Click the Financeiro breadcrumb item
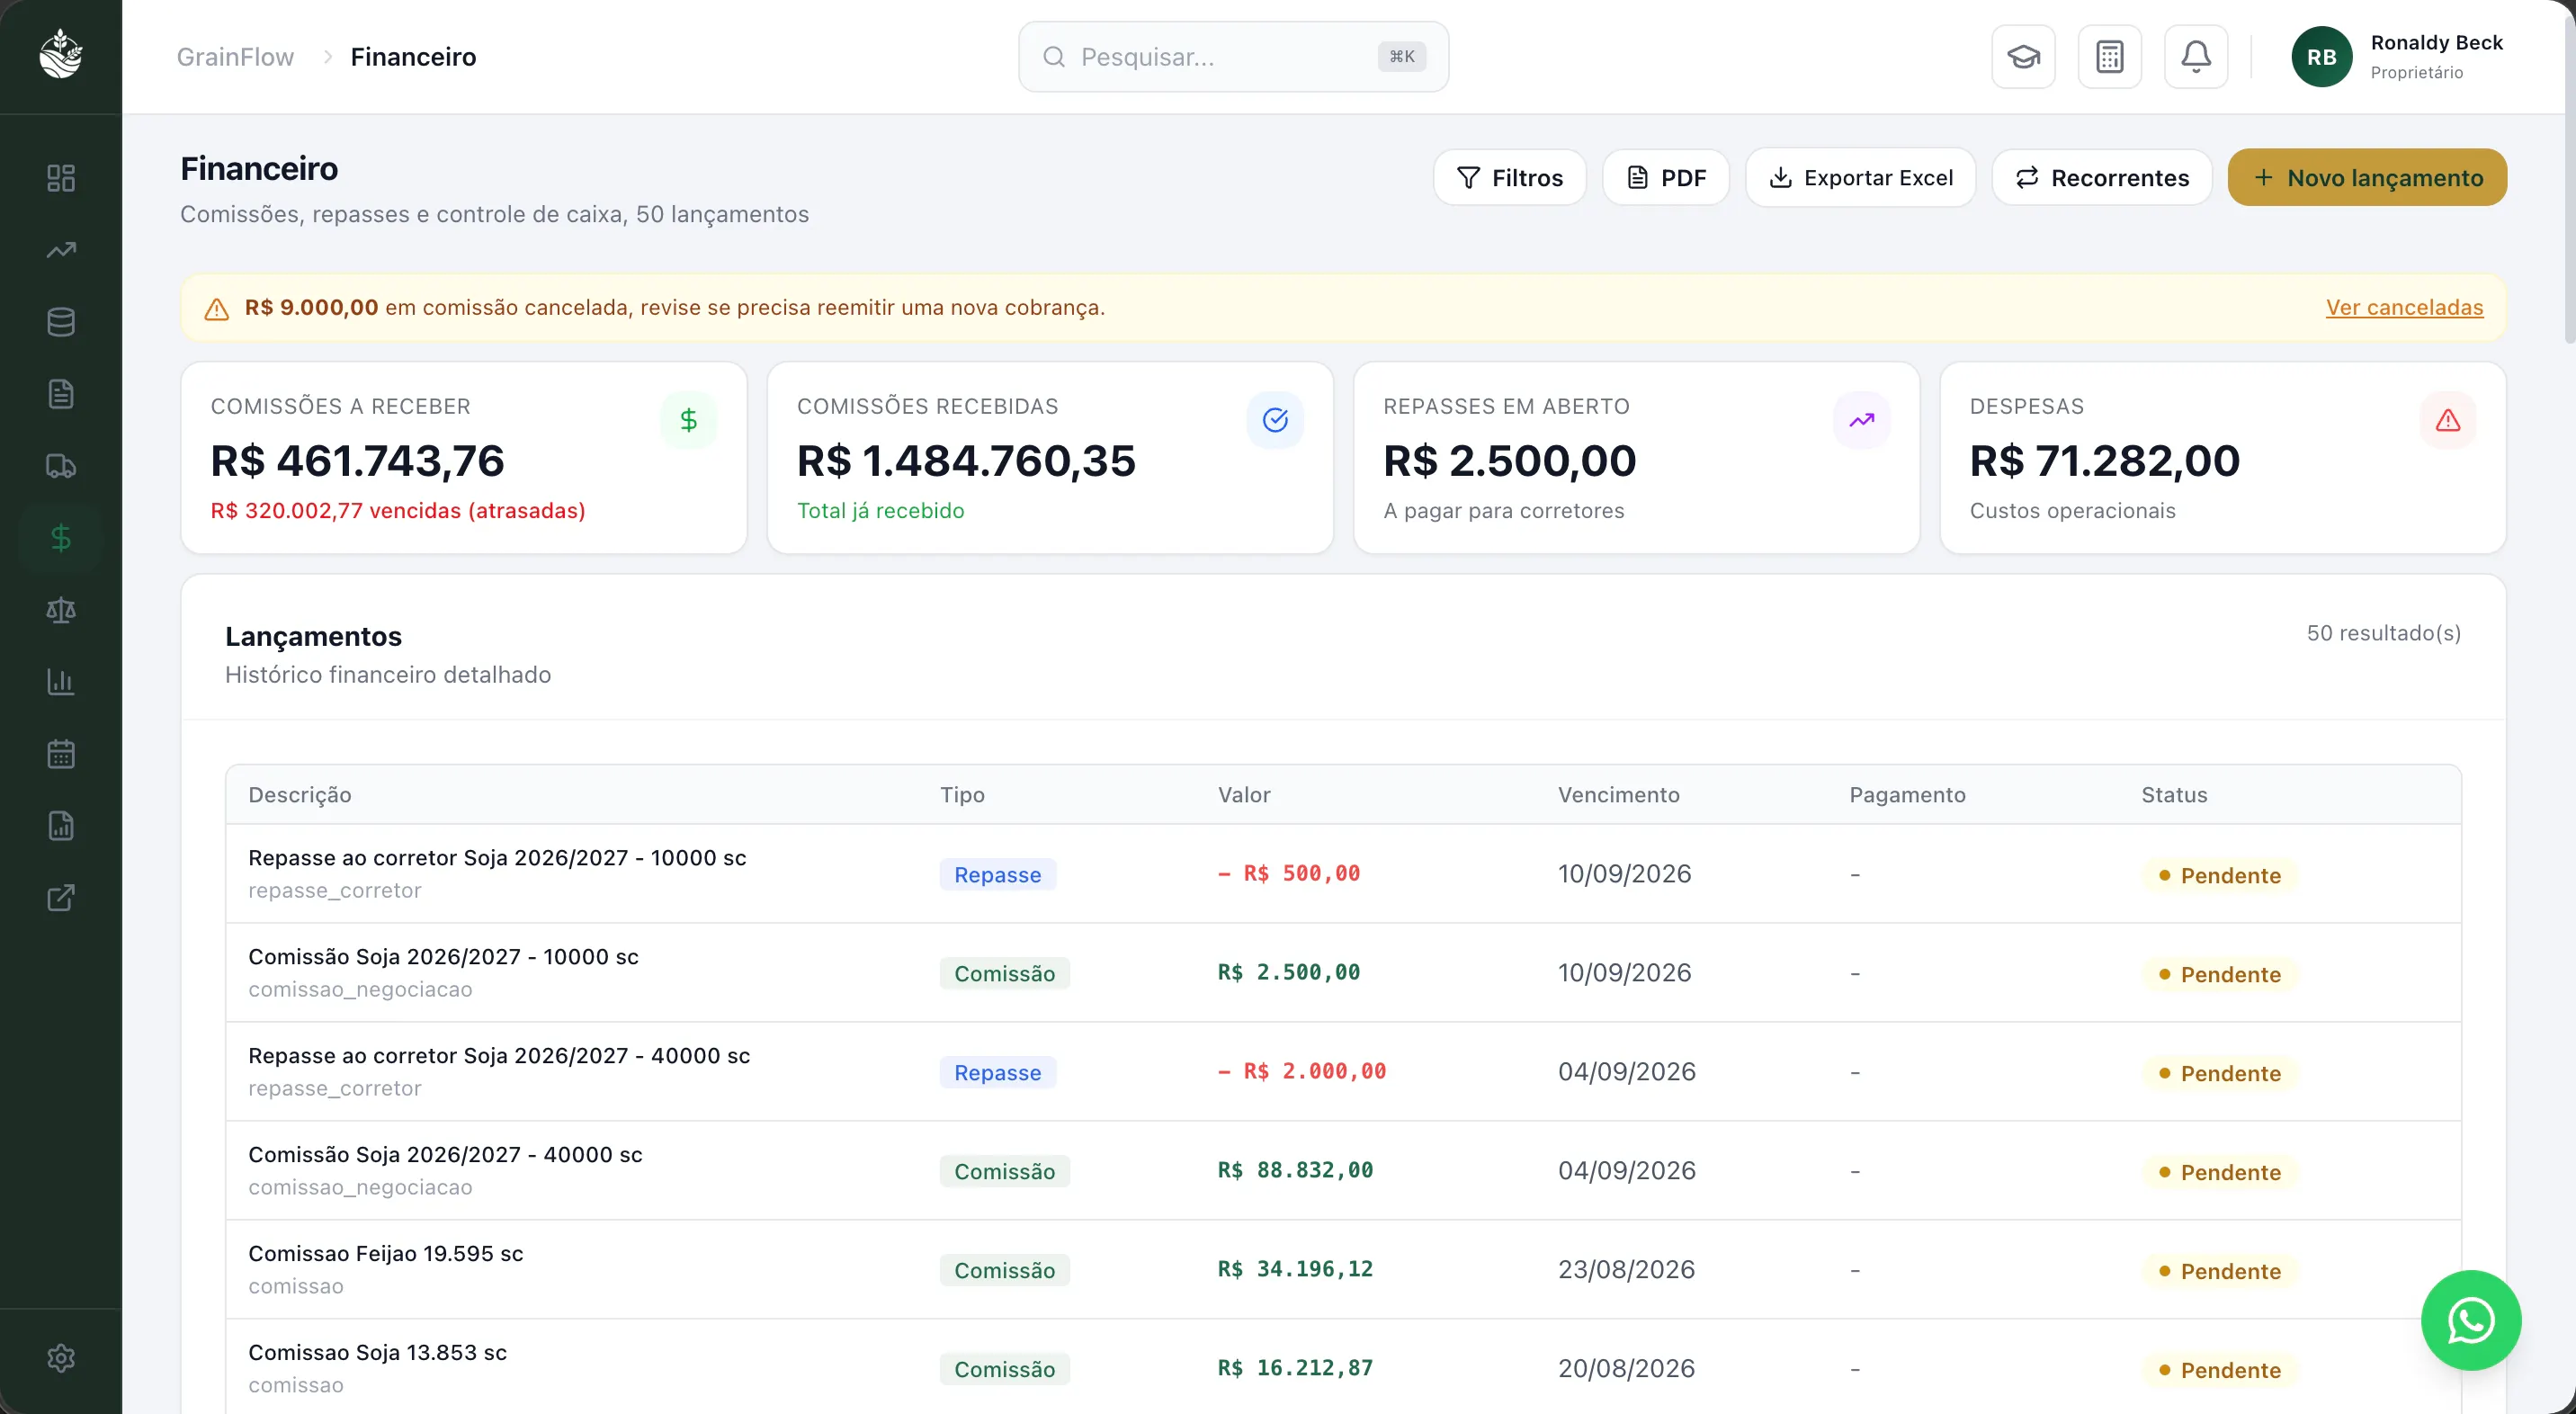Screen dimensions: 2576x1414 [x=413, y=57]
